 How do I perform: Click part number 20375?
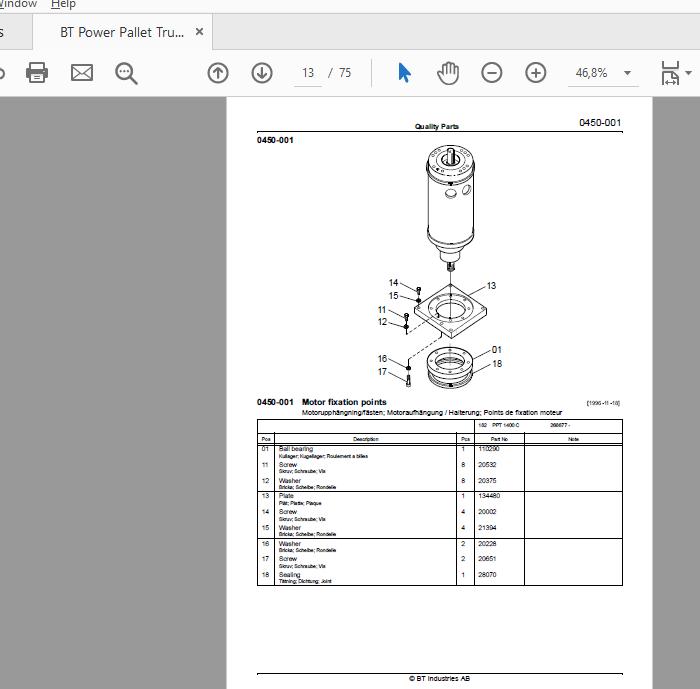487,481
